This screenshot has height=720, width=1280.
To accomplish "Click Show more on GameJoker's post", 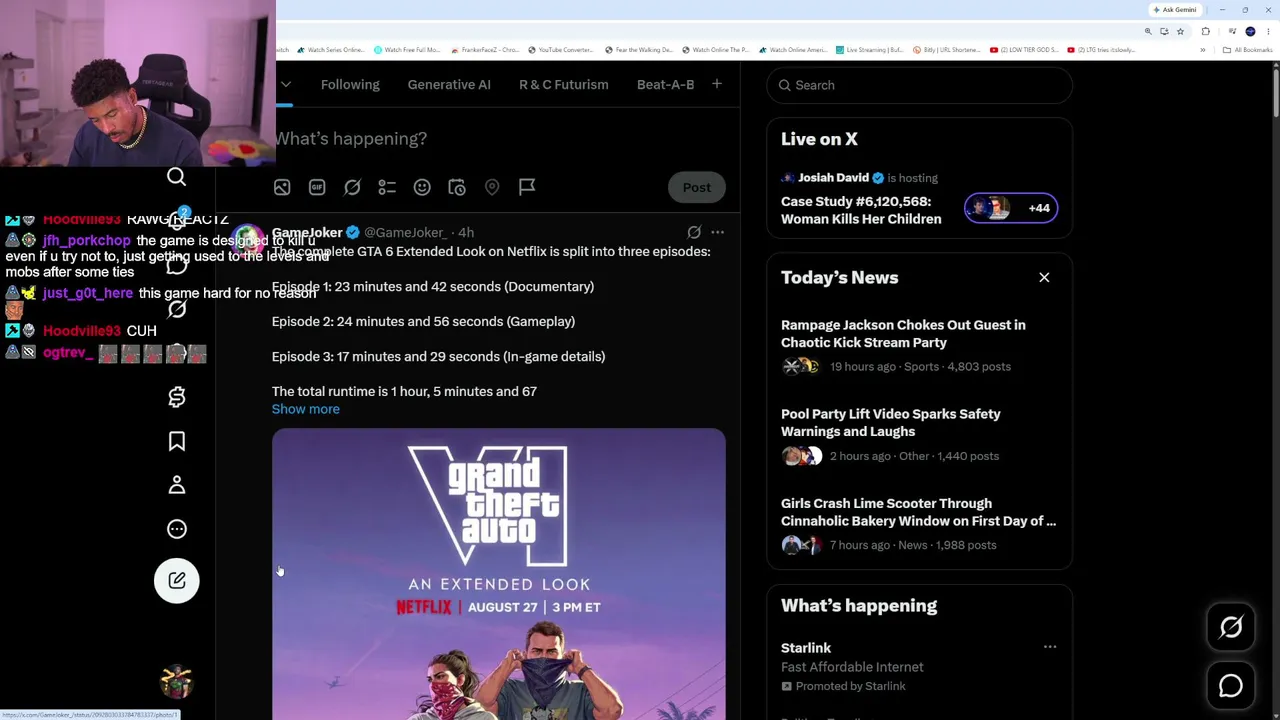I will 306,409.
